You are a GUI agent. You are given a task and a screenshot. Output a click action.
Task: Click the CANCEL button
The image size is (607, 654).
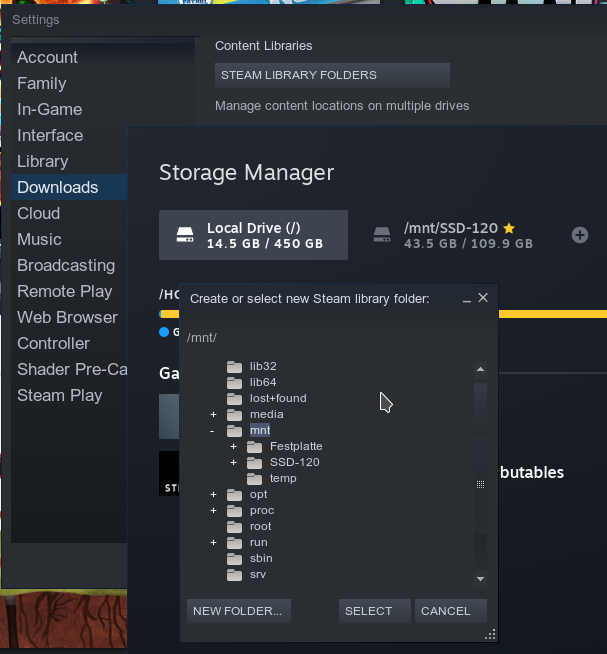point(451,611)
